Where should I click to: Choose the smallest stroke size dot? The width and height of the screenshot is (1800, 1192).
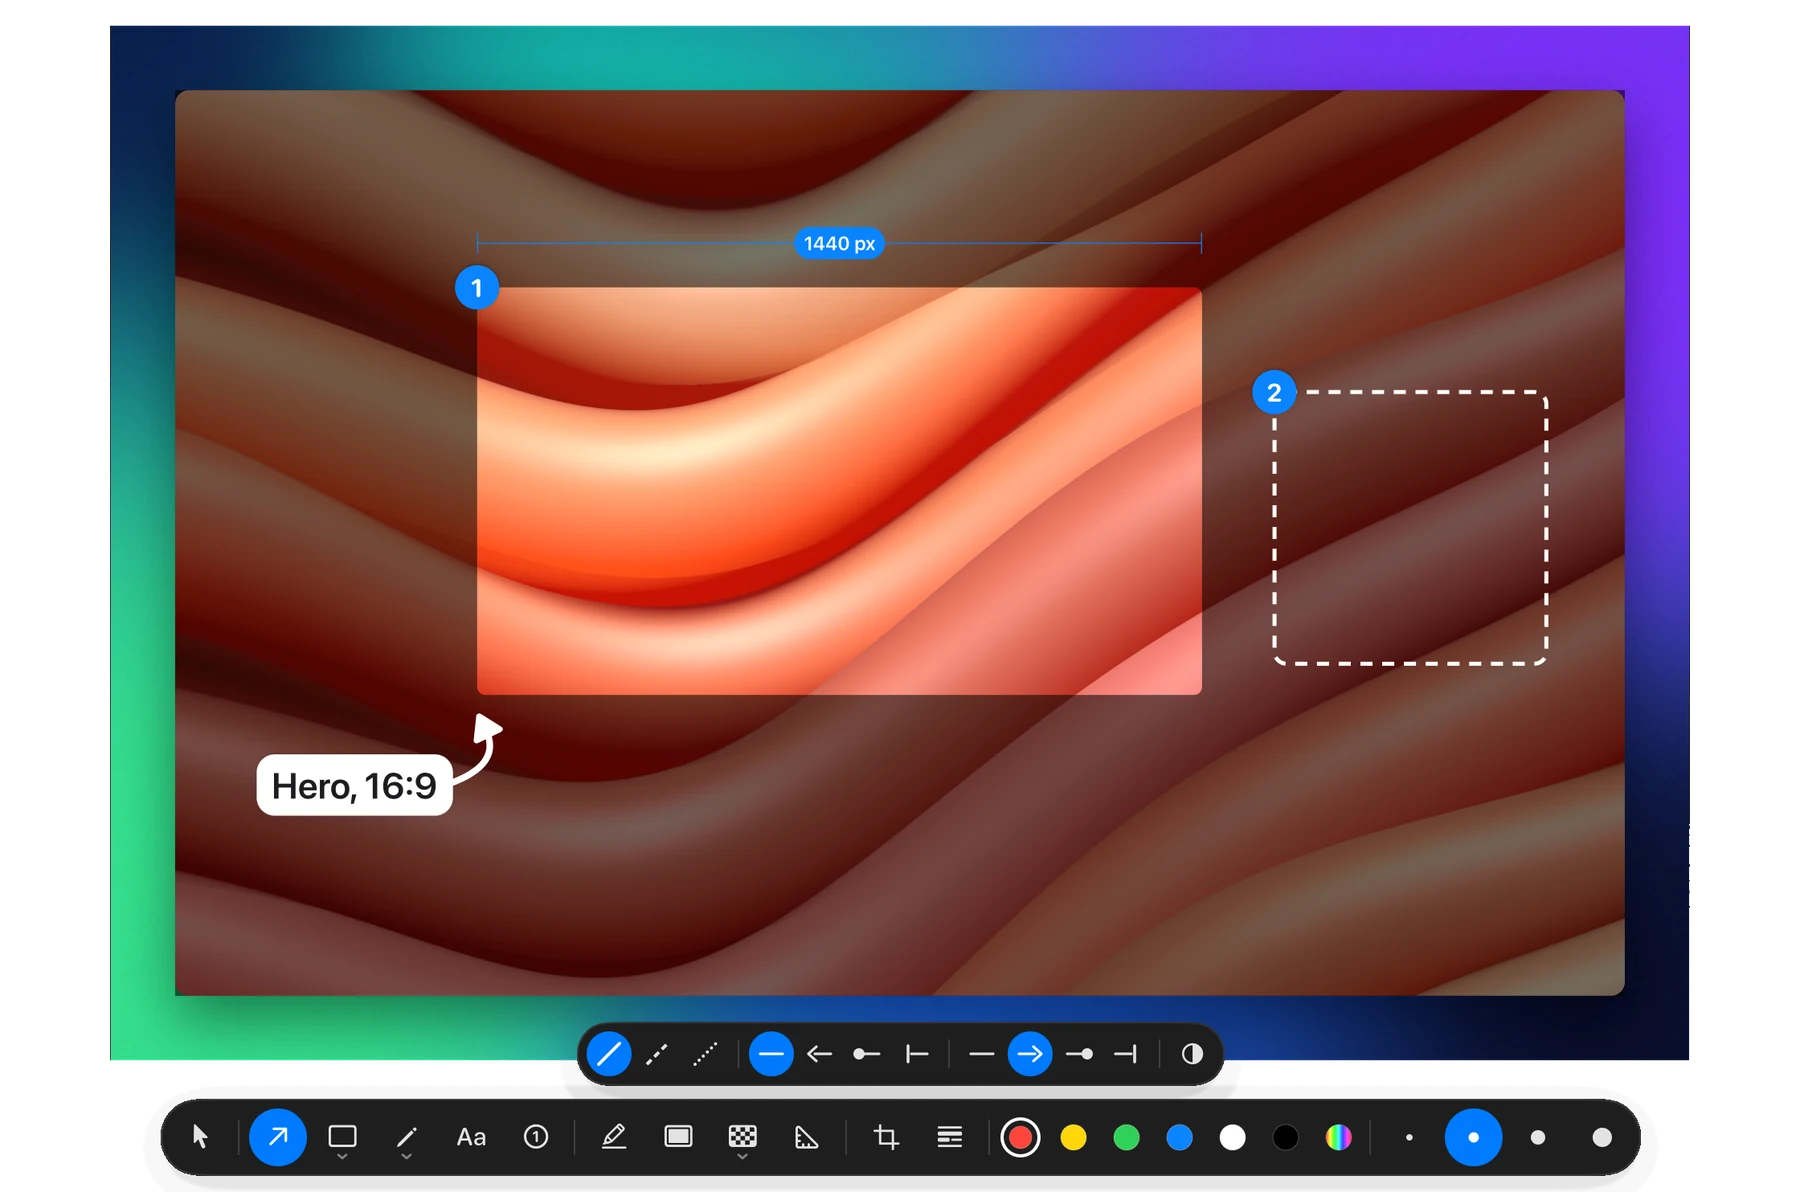pos(1409,1137)
